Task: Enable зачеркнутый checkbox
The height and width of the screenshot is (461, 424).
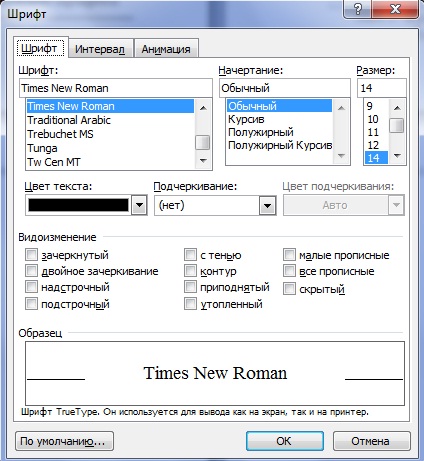Action: pos(31,255)
